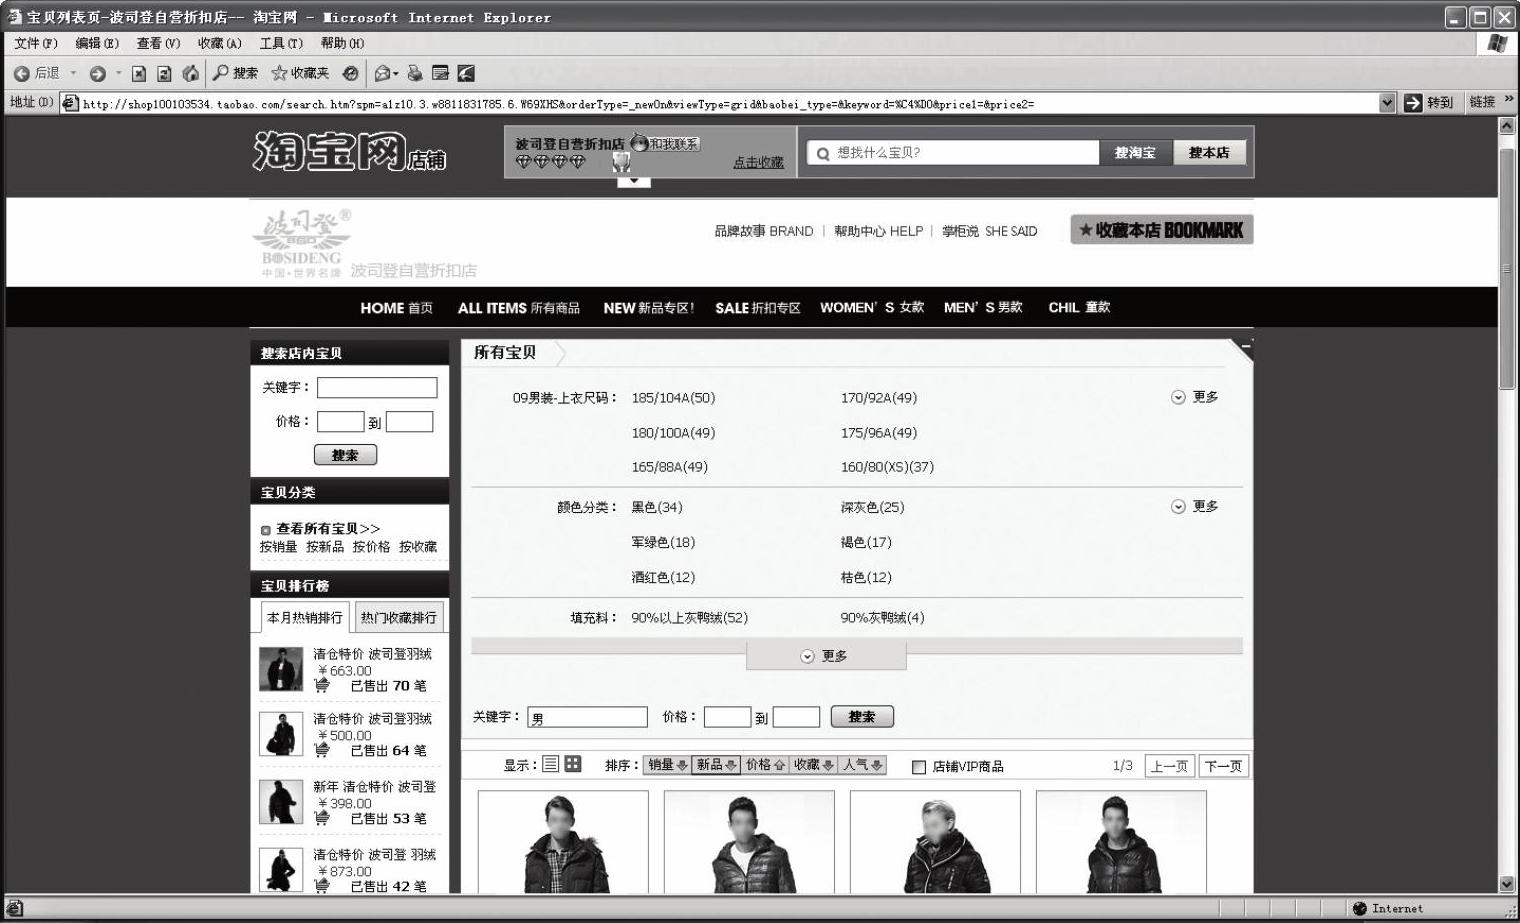This screenshot has height=923, width=1520.
Task: Click 查看所有宝贝>> link
Action: pyautogui.click(x=328, y=528)
